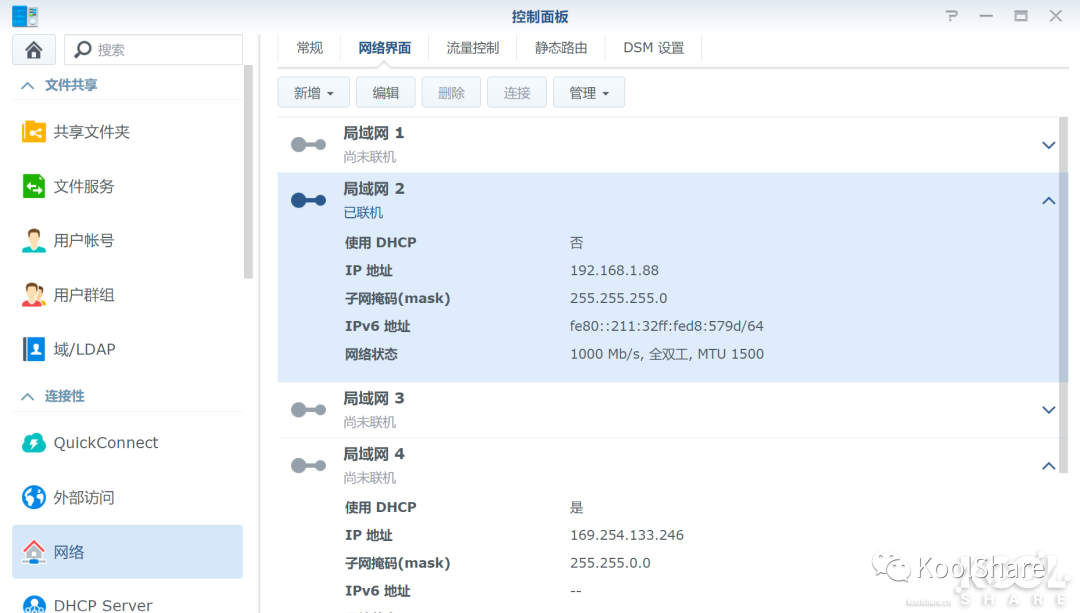Switch to the DSM 设置 tab
1080x613 pixels.
pyautogui.click(x=654, y=48)
